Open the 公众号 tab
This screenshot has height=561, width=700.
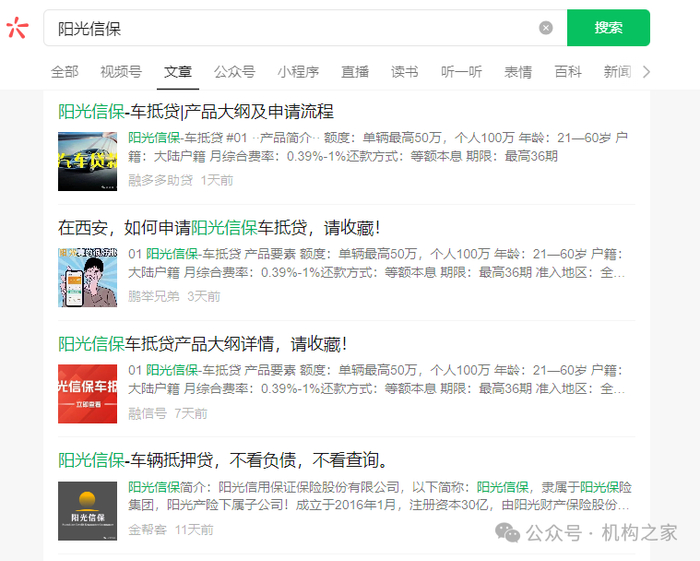pyautogui.click(x=234, y=71)
